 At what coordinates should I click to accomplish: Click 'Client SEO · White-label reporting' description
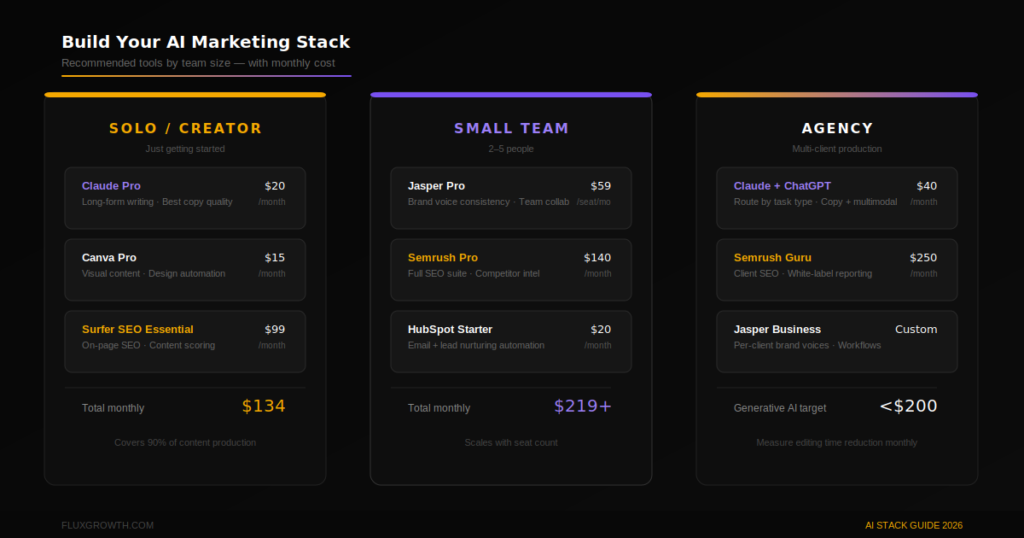[803, 274]
